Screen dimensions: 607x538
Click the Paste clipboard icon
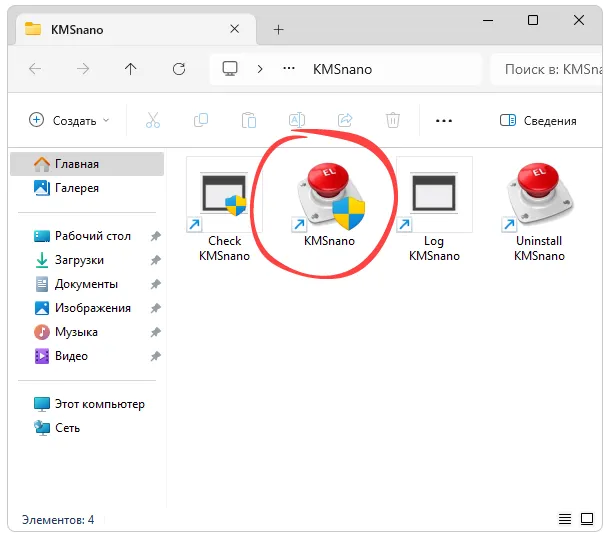coord(249,120)
